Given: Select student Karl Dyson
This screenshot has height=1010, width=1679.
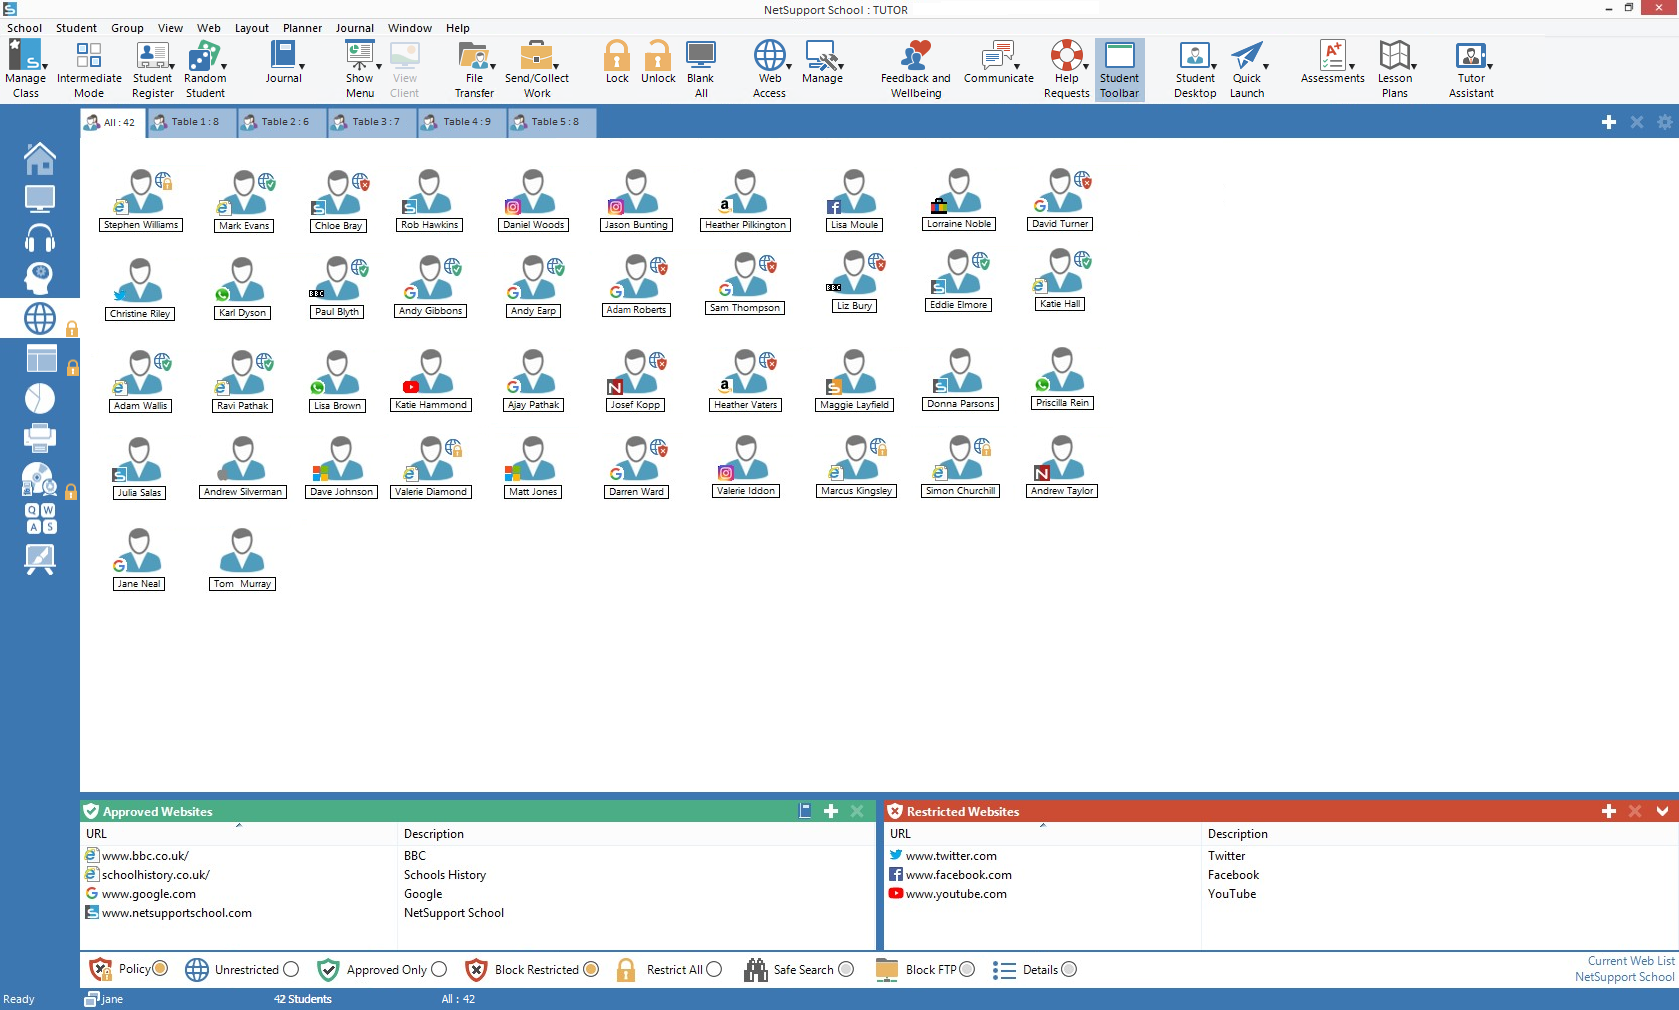Looking at the screenshot, I should tap(240, 285).
